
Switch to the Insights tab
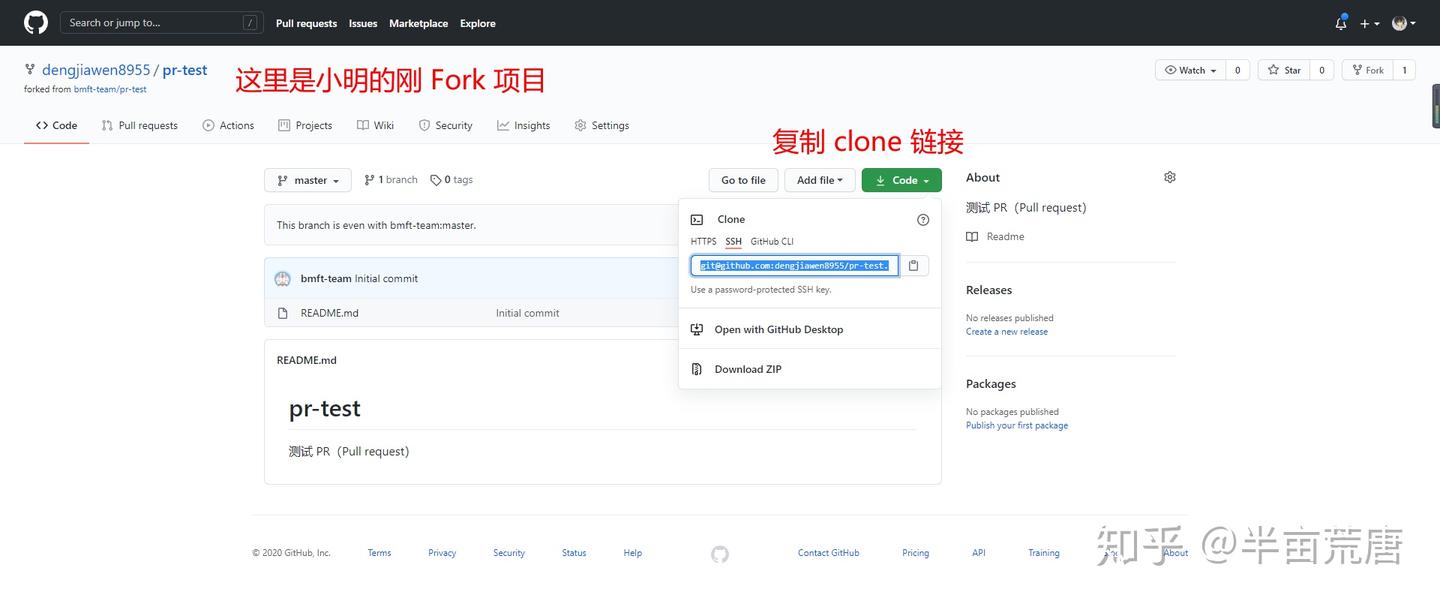coord(524,125)
